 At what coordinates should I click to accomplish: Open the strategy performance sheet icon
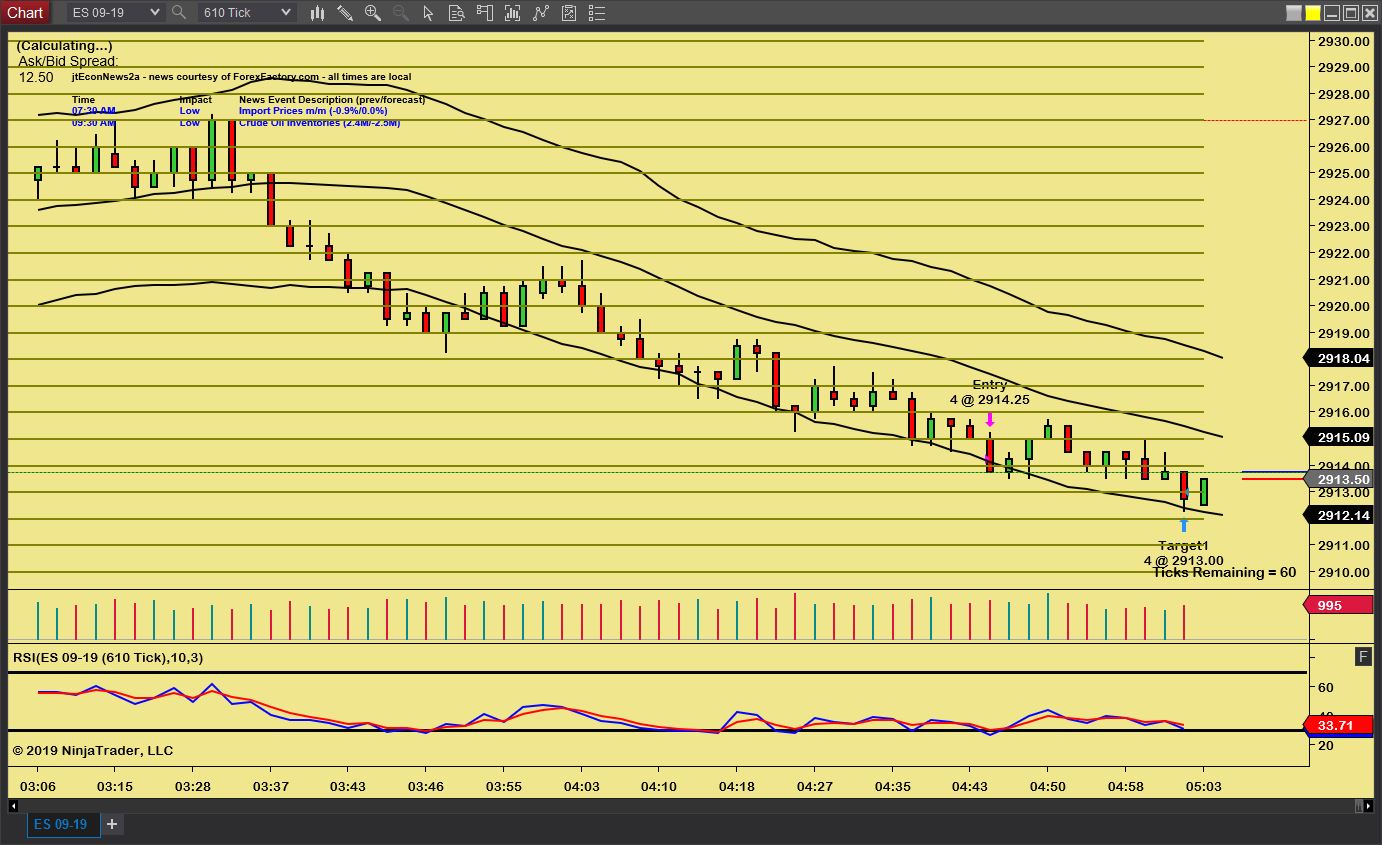(569, 13)
